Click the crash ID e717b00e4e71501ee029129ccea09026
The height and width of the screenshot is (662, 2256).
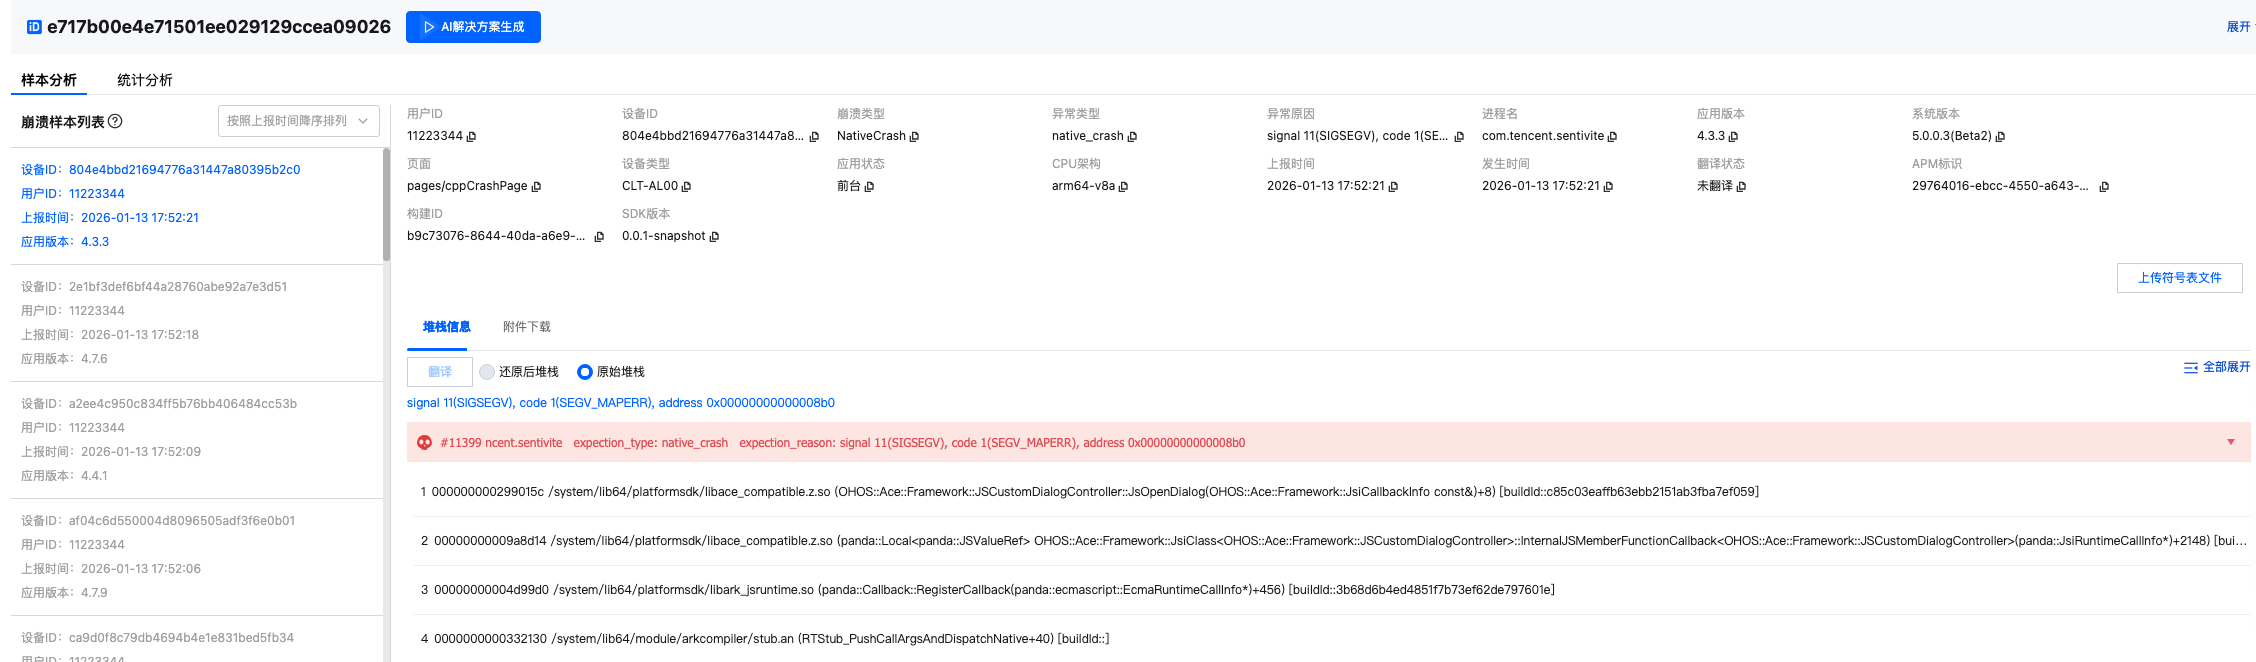point(219,27)
